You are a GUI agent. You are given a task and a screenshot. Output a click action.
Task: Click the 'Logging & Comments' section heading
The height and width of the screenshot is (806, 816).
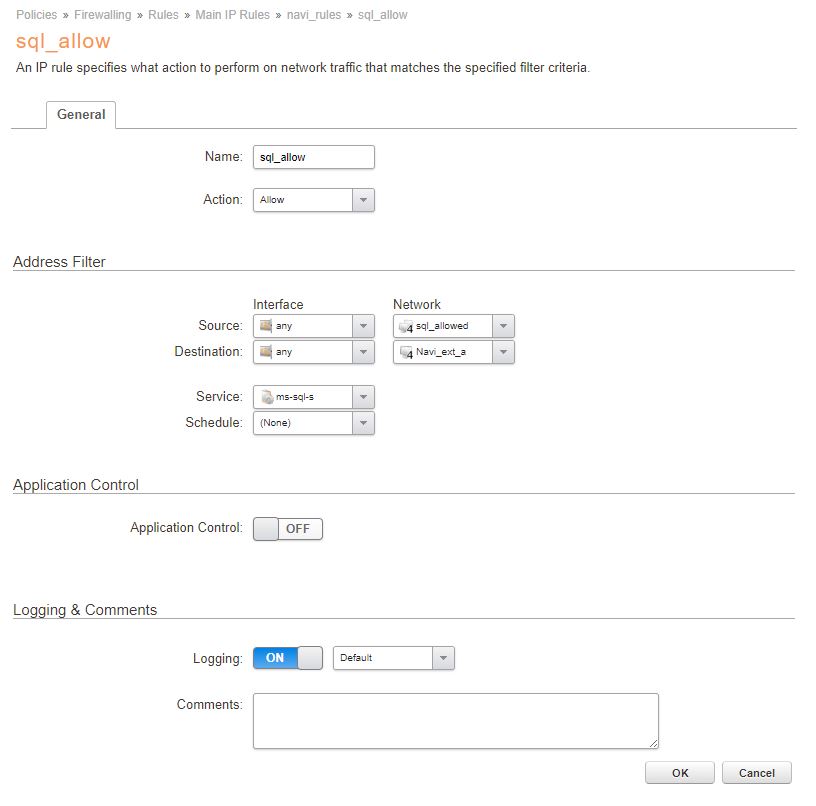85,610
